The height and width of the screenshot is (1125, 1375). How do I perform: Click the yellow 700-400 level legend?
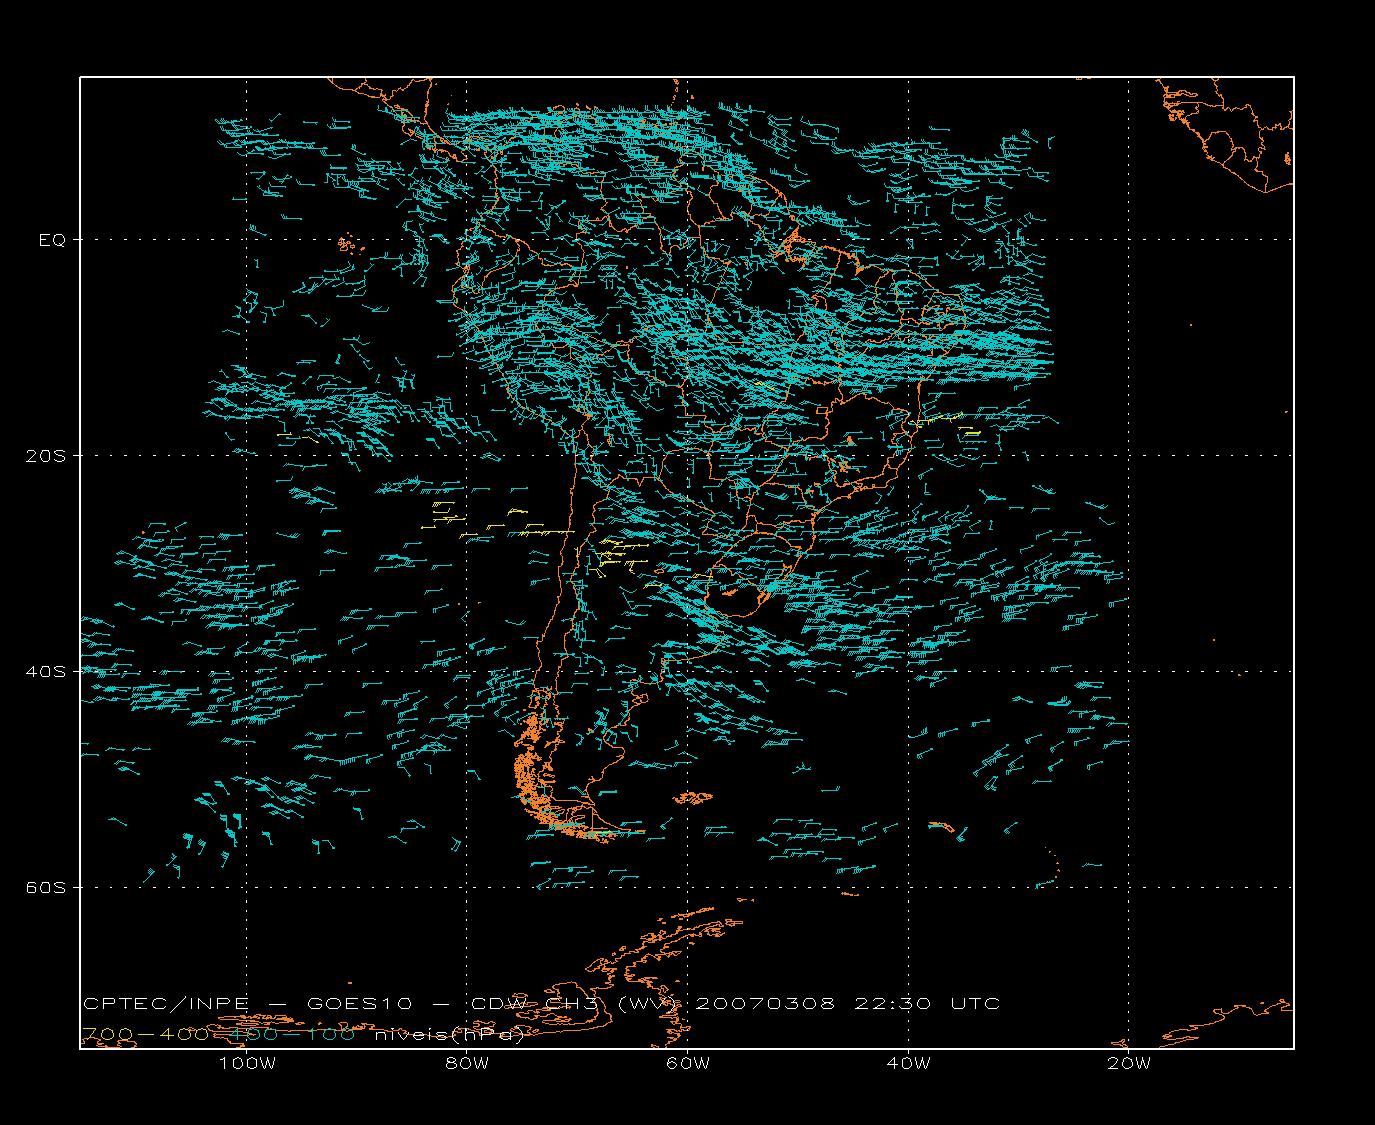[145, 1034]
